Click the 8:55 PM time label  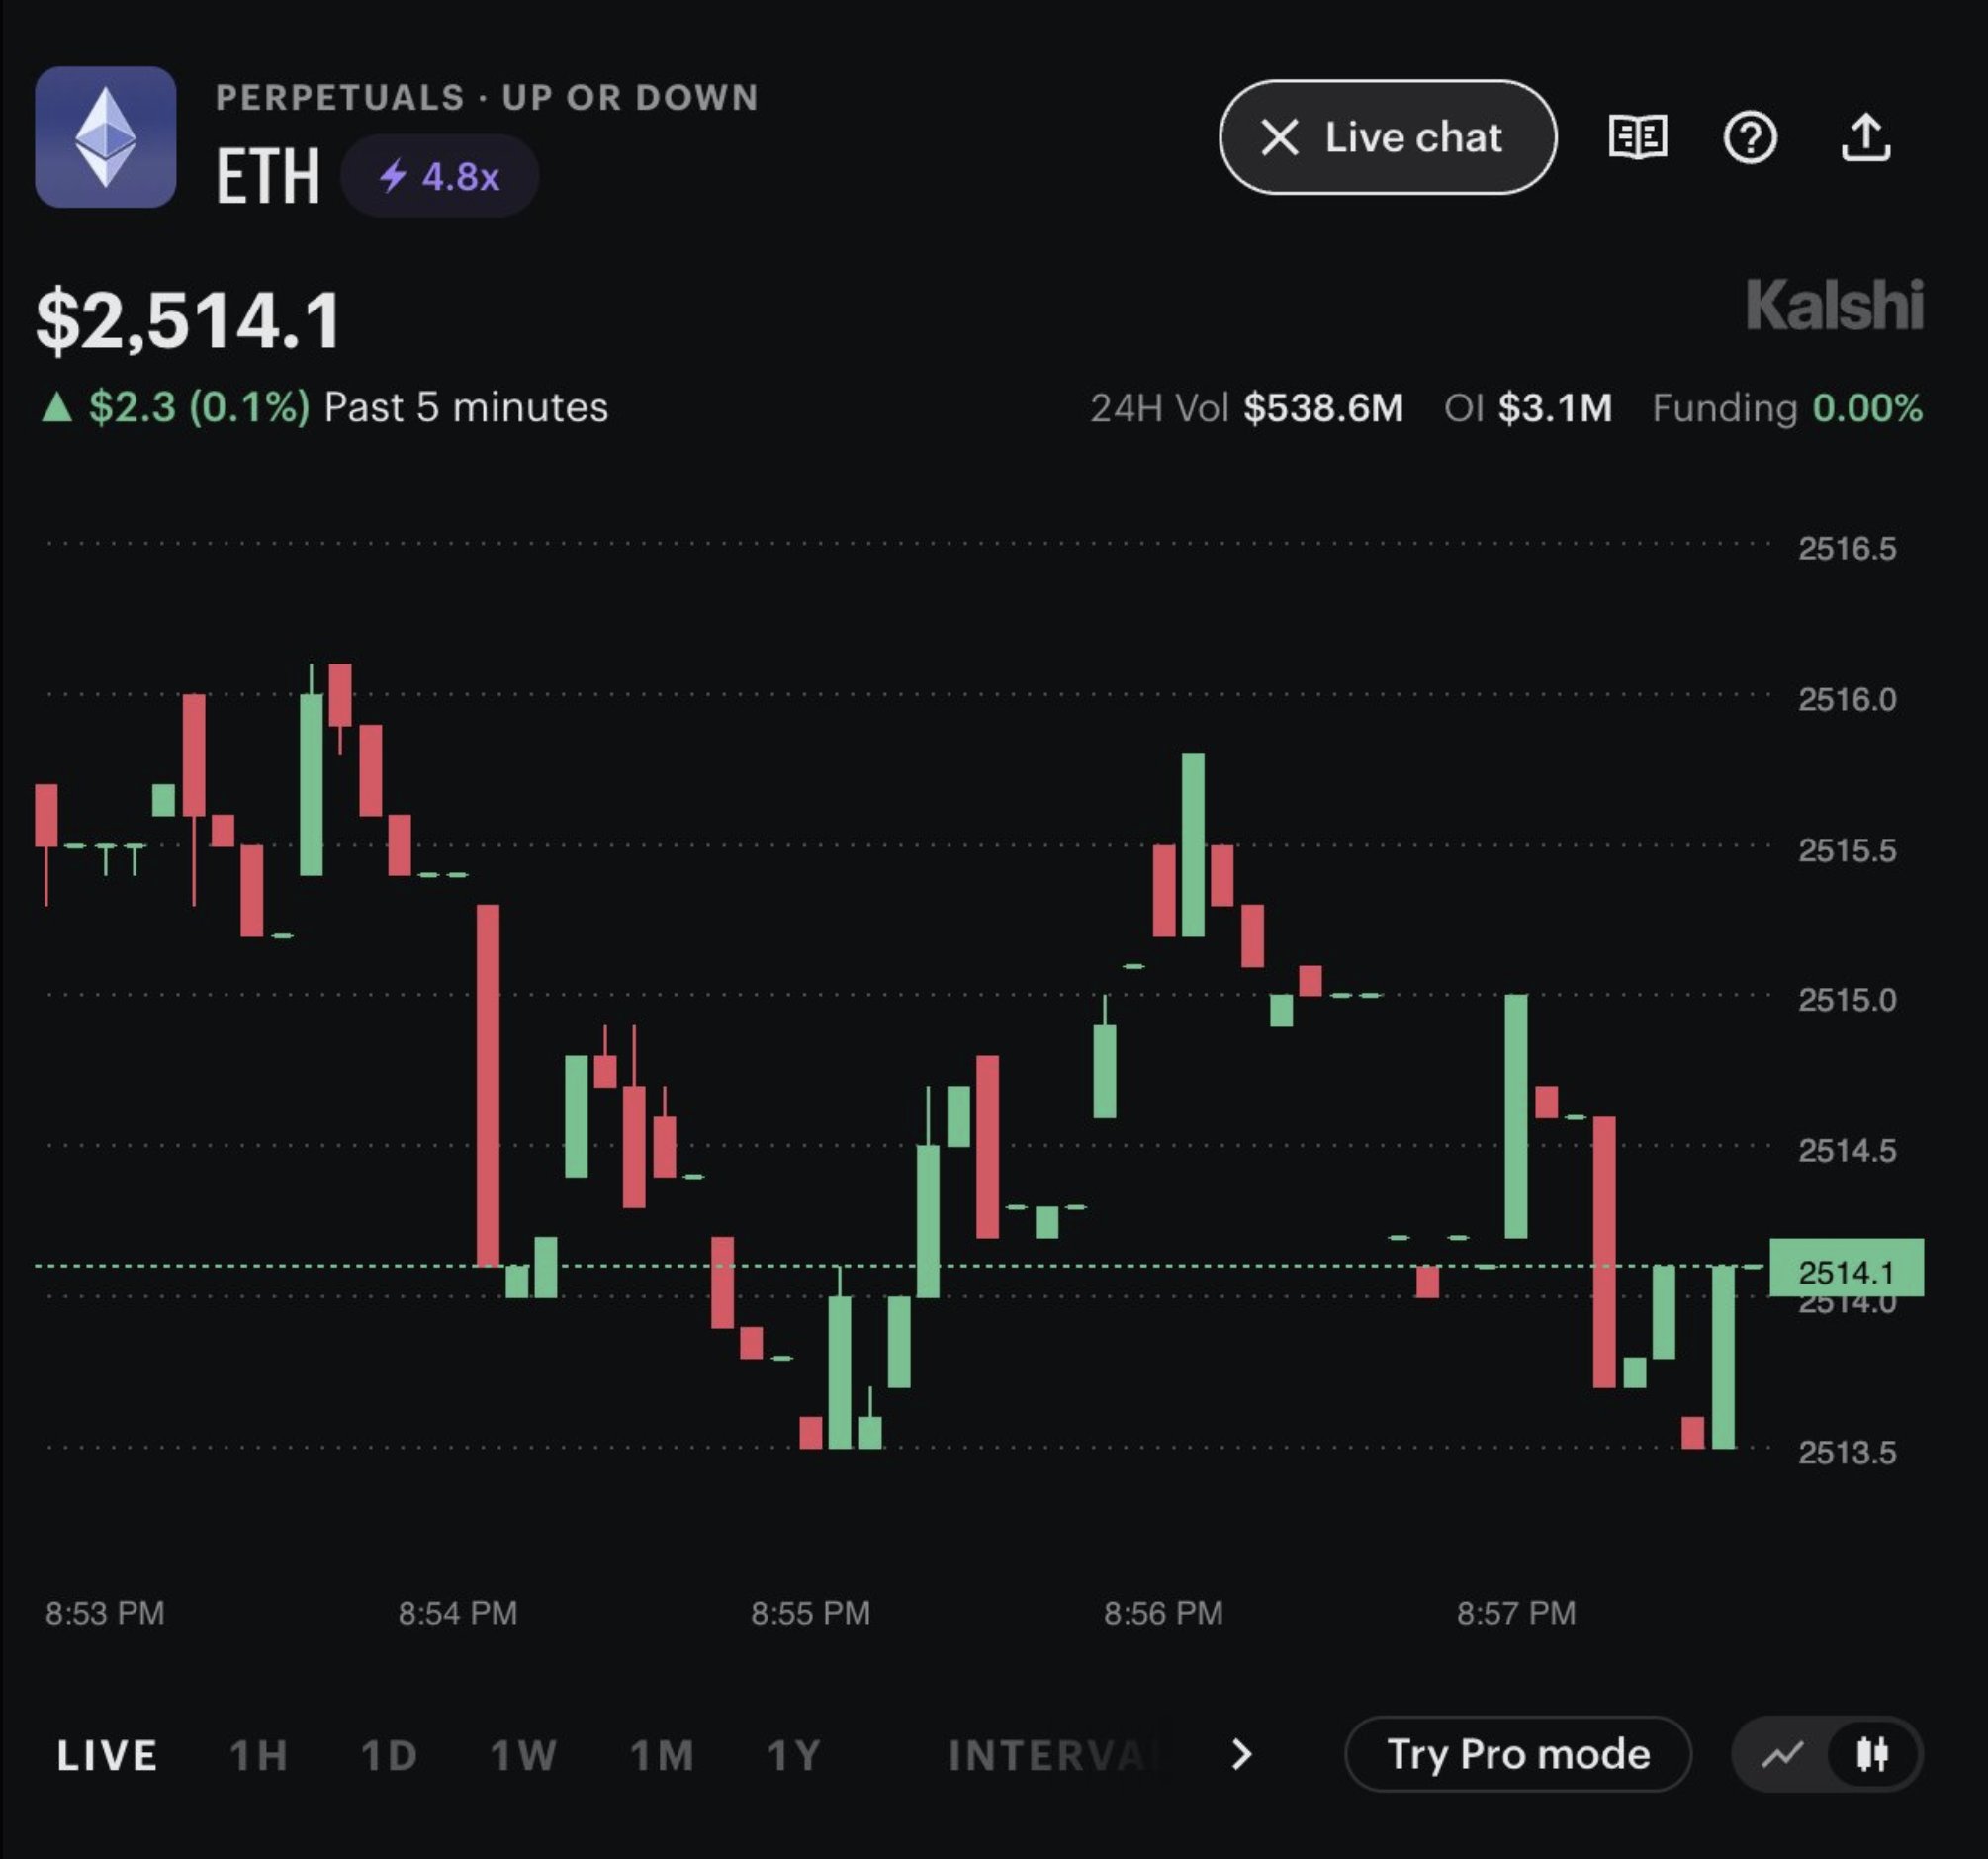pyautogui.click(x=811, y=1613)
